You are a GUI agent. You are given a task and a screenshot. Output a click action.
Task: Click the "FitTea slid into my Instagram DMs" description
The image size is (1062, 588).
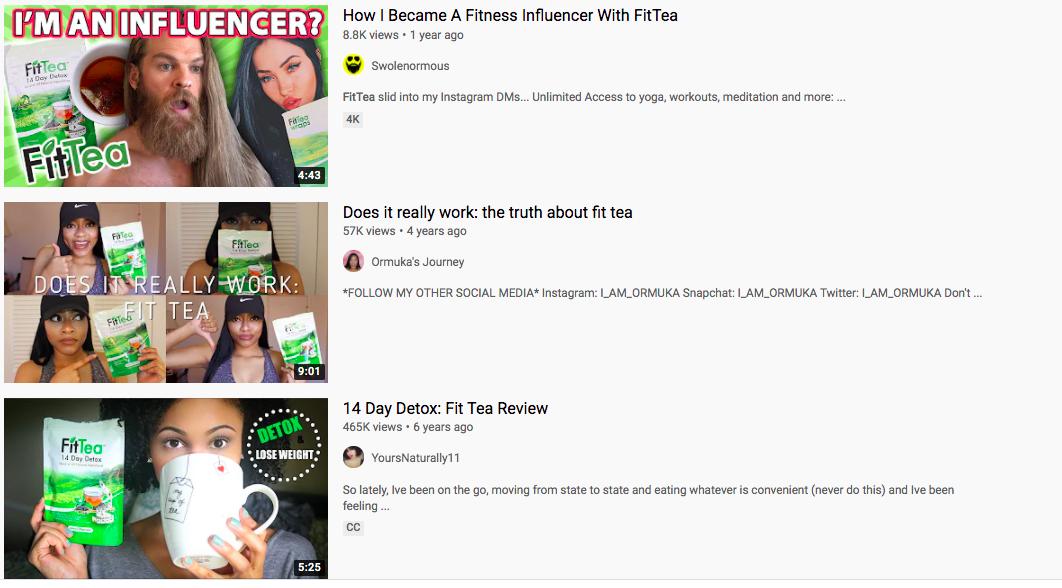594,97
